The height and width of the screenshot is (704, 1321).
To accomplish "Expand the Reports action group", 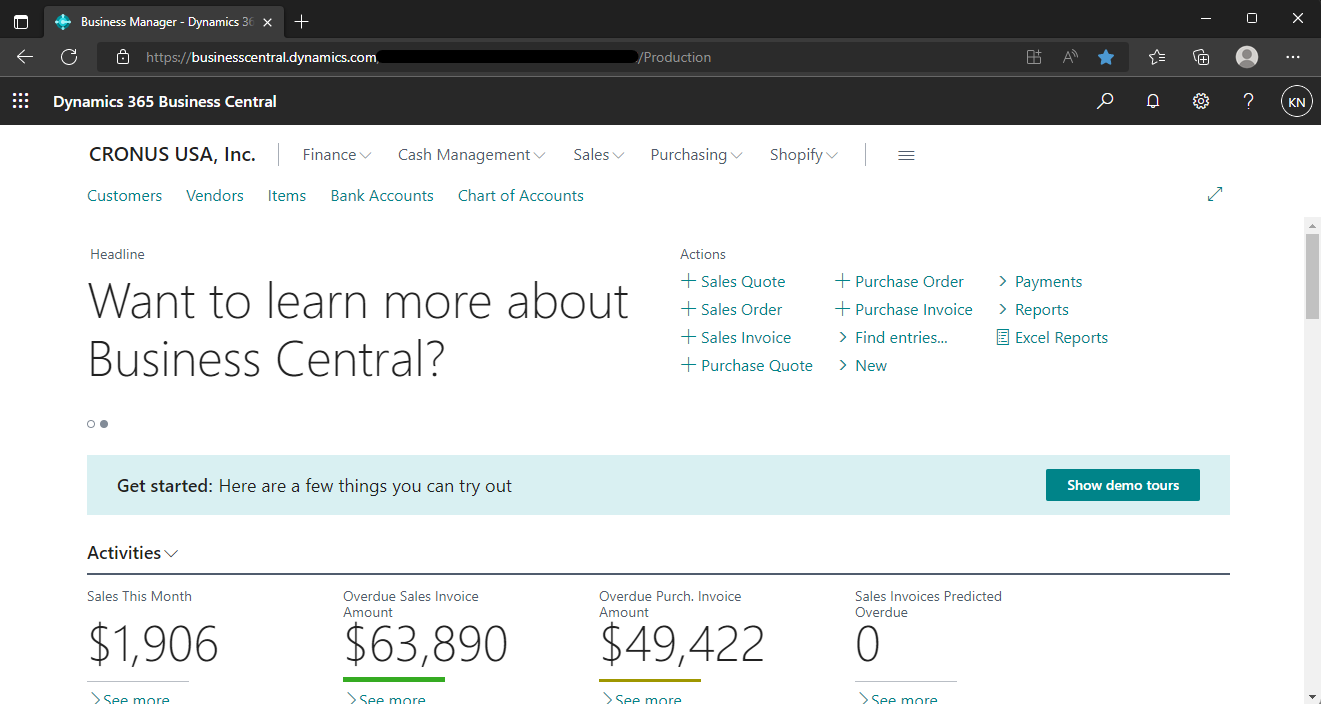I will 1033,310.
